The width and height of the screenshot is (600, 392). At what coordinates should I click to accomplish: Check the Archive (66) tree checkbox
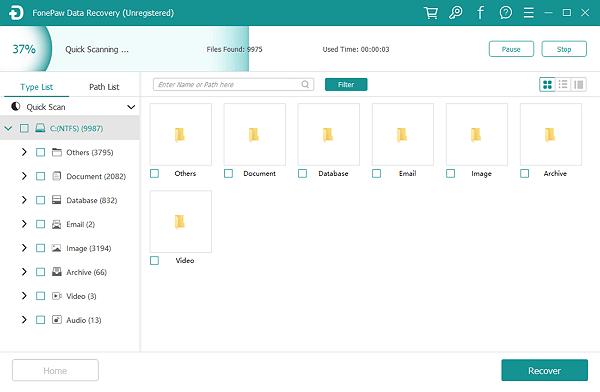click(x=40, y=272)
